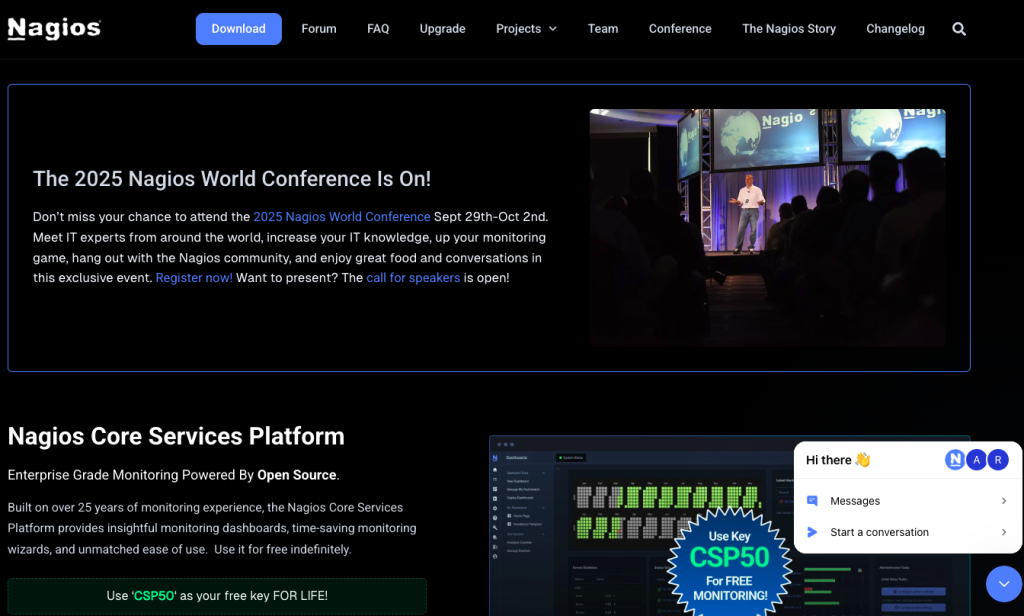Open the search magnifier icon
The width and height of the screenshot is (1024, 616).
pyautogui.click(x=959, y=29)
